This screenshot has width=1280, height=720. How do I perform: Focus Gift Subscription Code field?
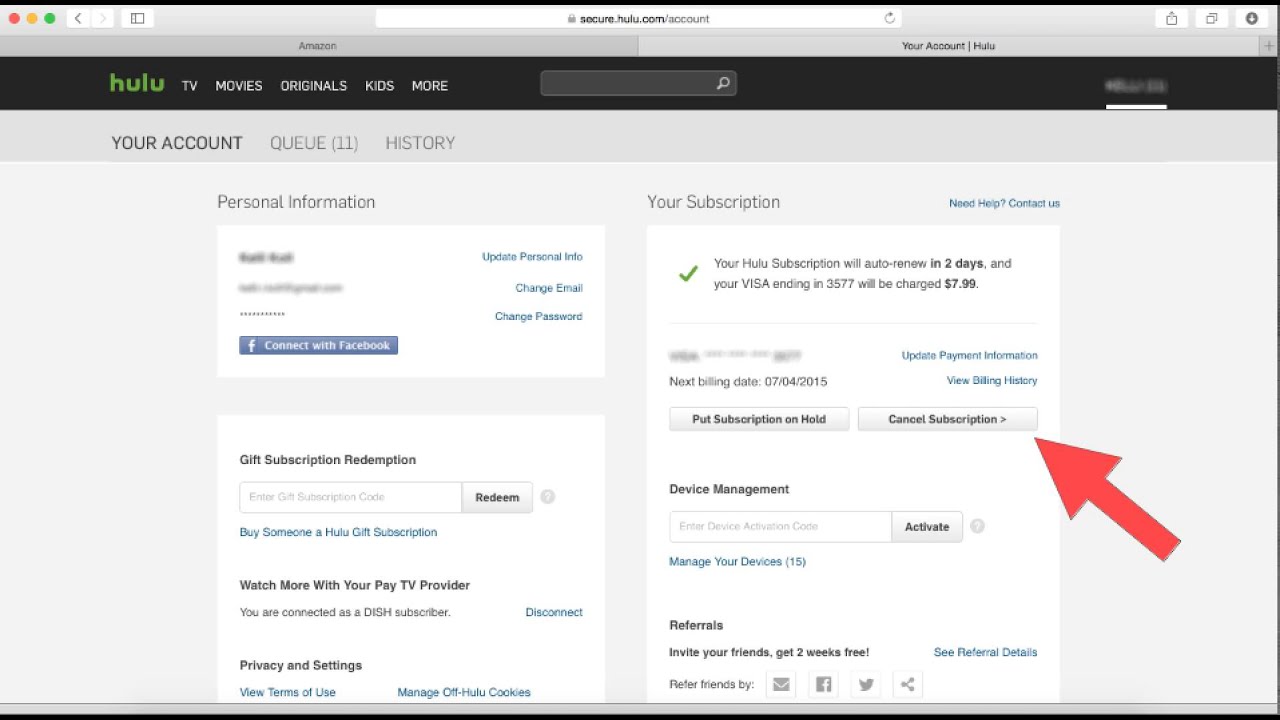351,497
